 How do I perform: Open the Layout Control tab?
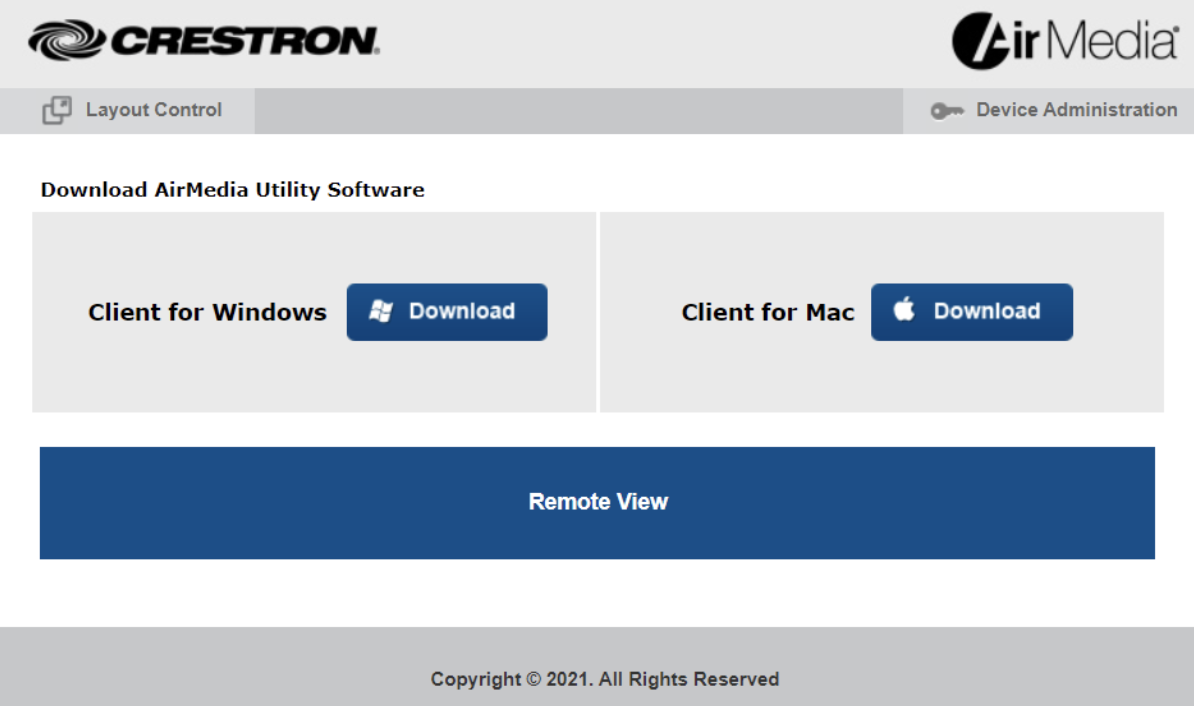coord(153,110)
